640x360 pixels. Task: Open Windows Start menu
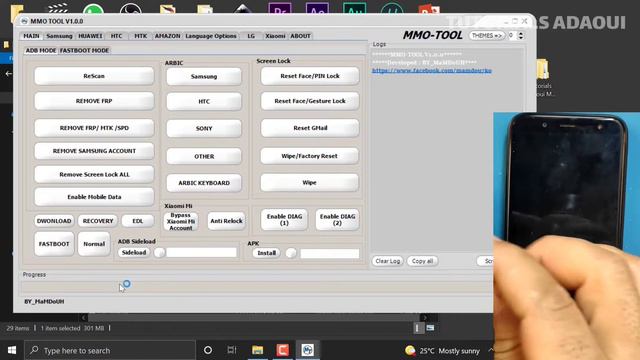pyautogui.click(x=12, y=350)
